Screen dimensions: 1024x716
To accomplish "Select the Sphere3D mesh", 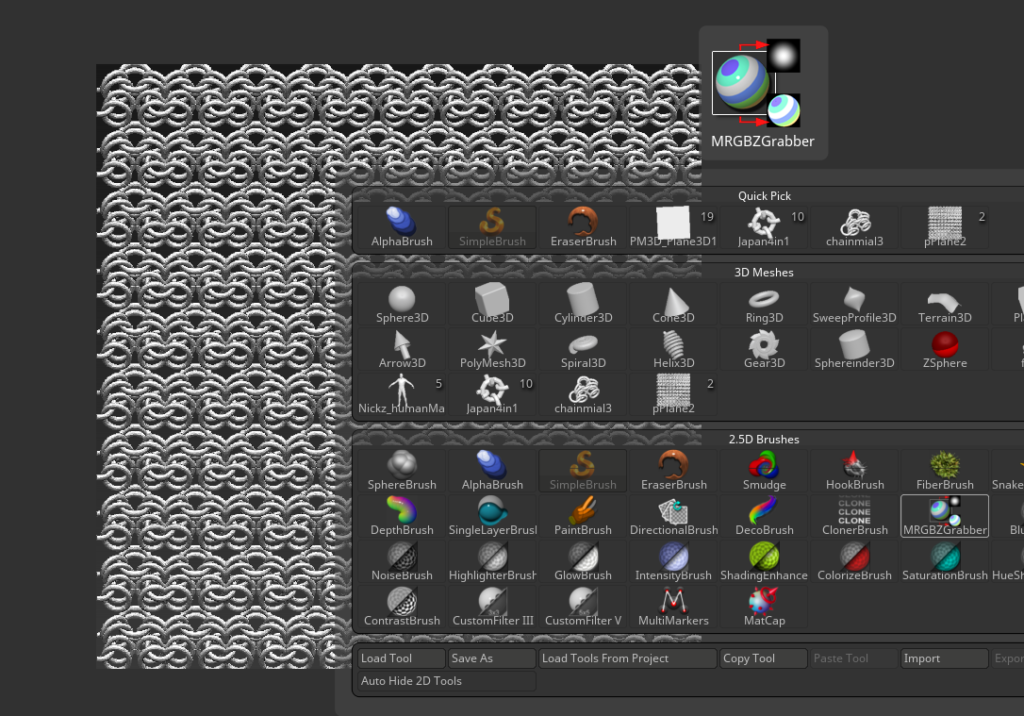I will [x=402, y=304].
